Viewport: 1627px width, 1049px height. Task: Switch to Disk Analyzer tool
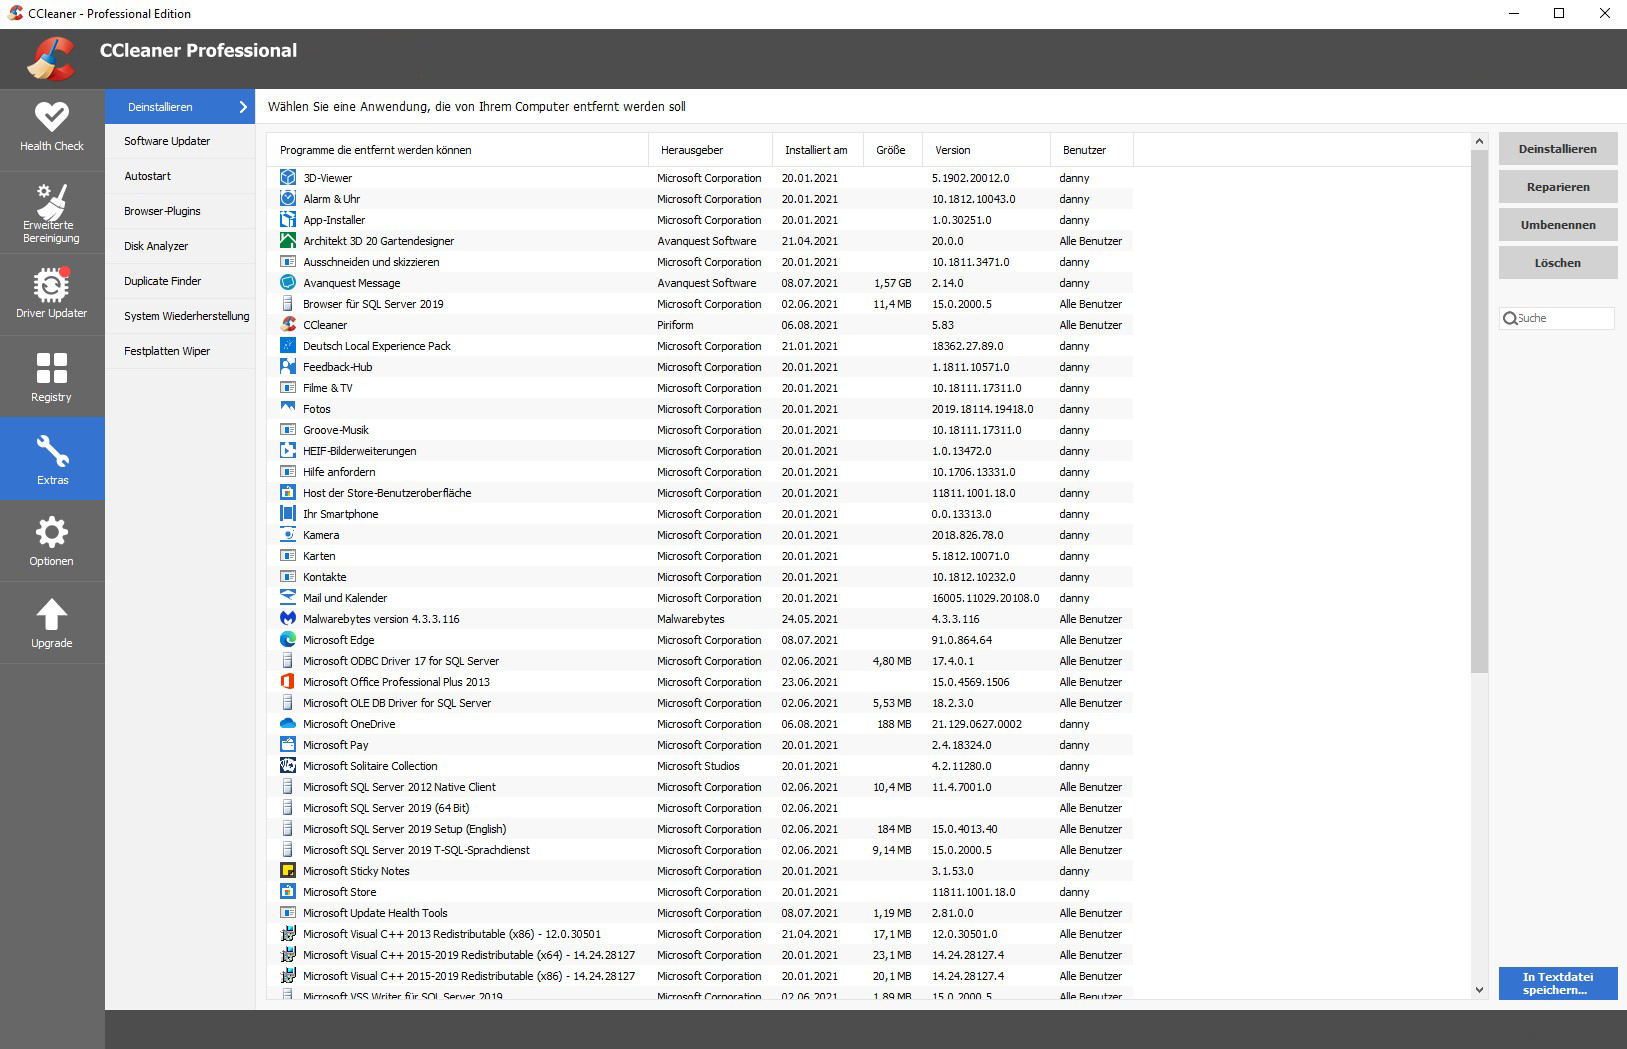pos(156,246)
